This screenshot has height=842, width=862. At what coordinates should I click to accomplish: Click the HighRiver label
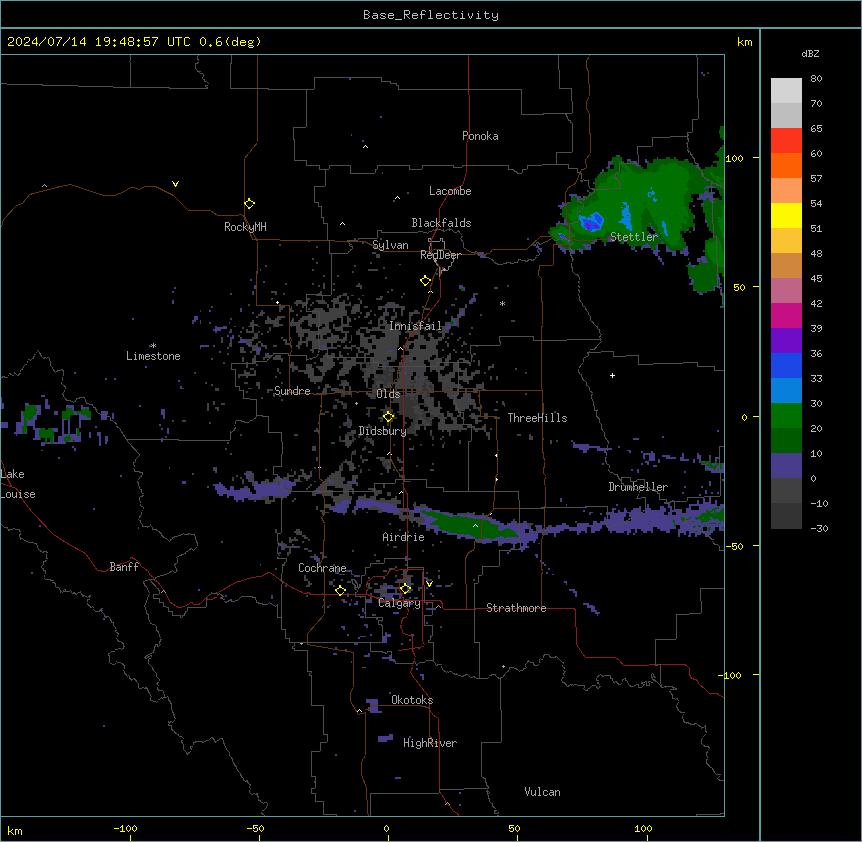click(430, 743)
